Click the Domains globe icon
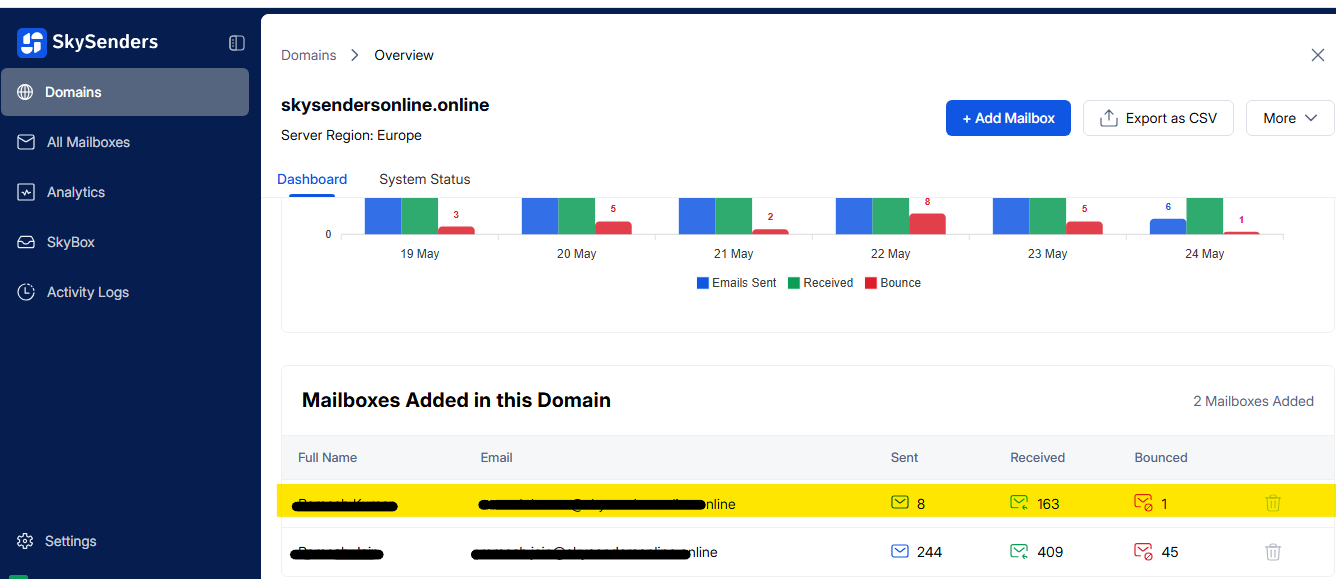This screenshot has width=1338, height=579. pyautogui.click(x=26, y=92)
